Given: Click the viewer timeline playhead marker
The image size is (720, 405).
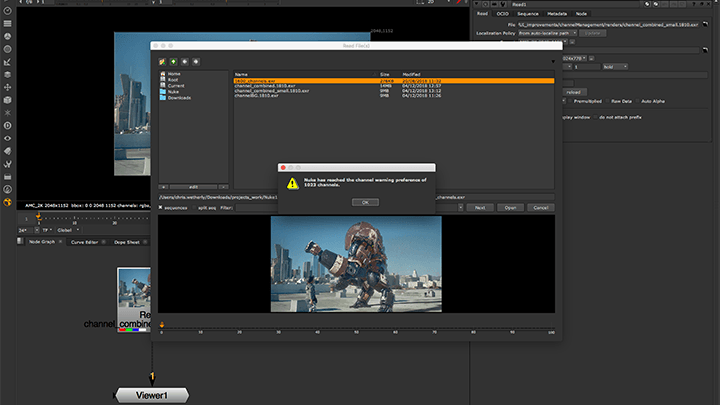Looking at the screenshot, I should tap(39, 216).
